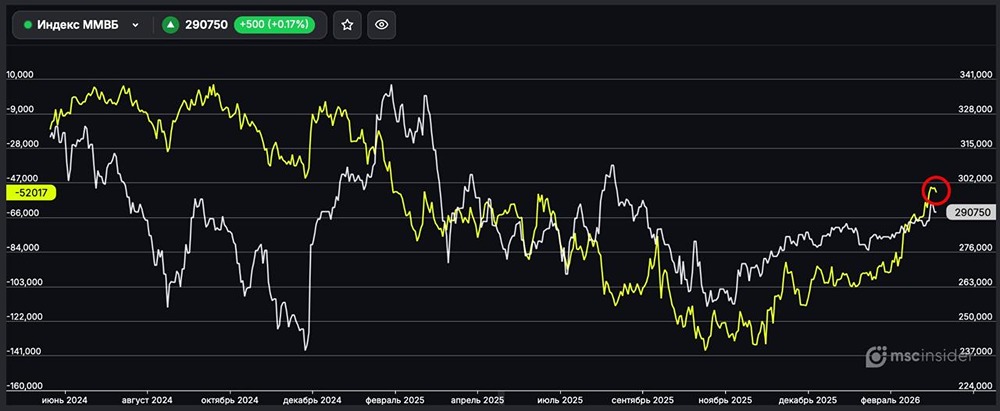Click the -84,000 left axis value
The image size is (1000, 411).
22,248
